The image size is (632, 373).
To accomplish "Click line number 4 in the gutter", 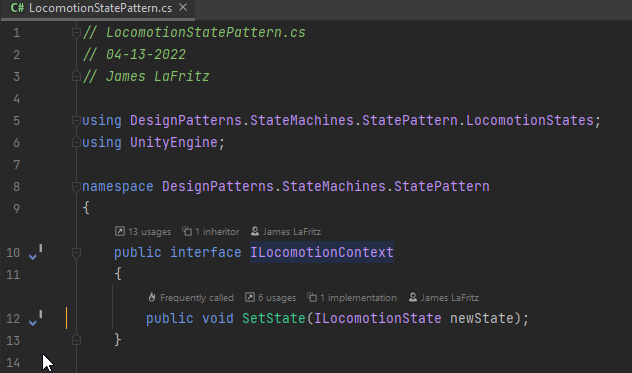I will [x=17, y=98].
